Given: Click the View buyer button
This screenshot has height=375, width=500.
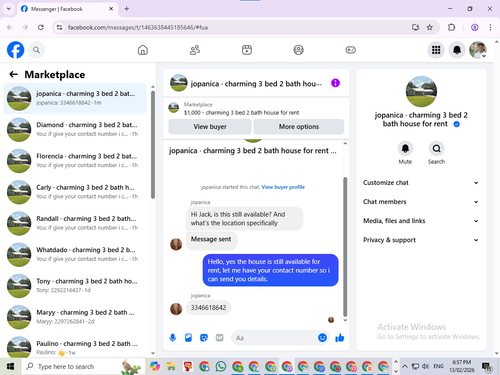Looking at the screenshot, I should [x=210, y=127].
